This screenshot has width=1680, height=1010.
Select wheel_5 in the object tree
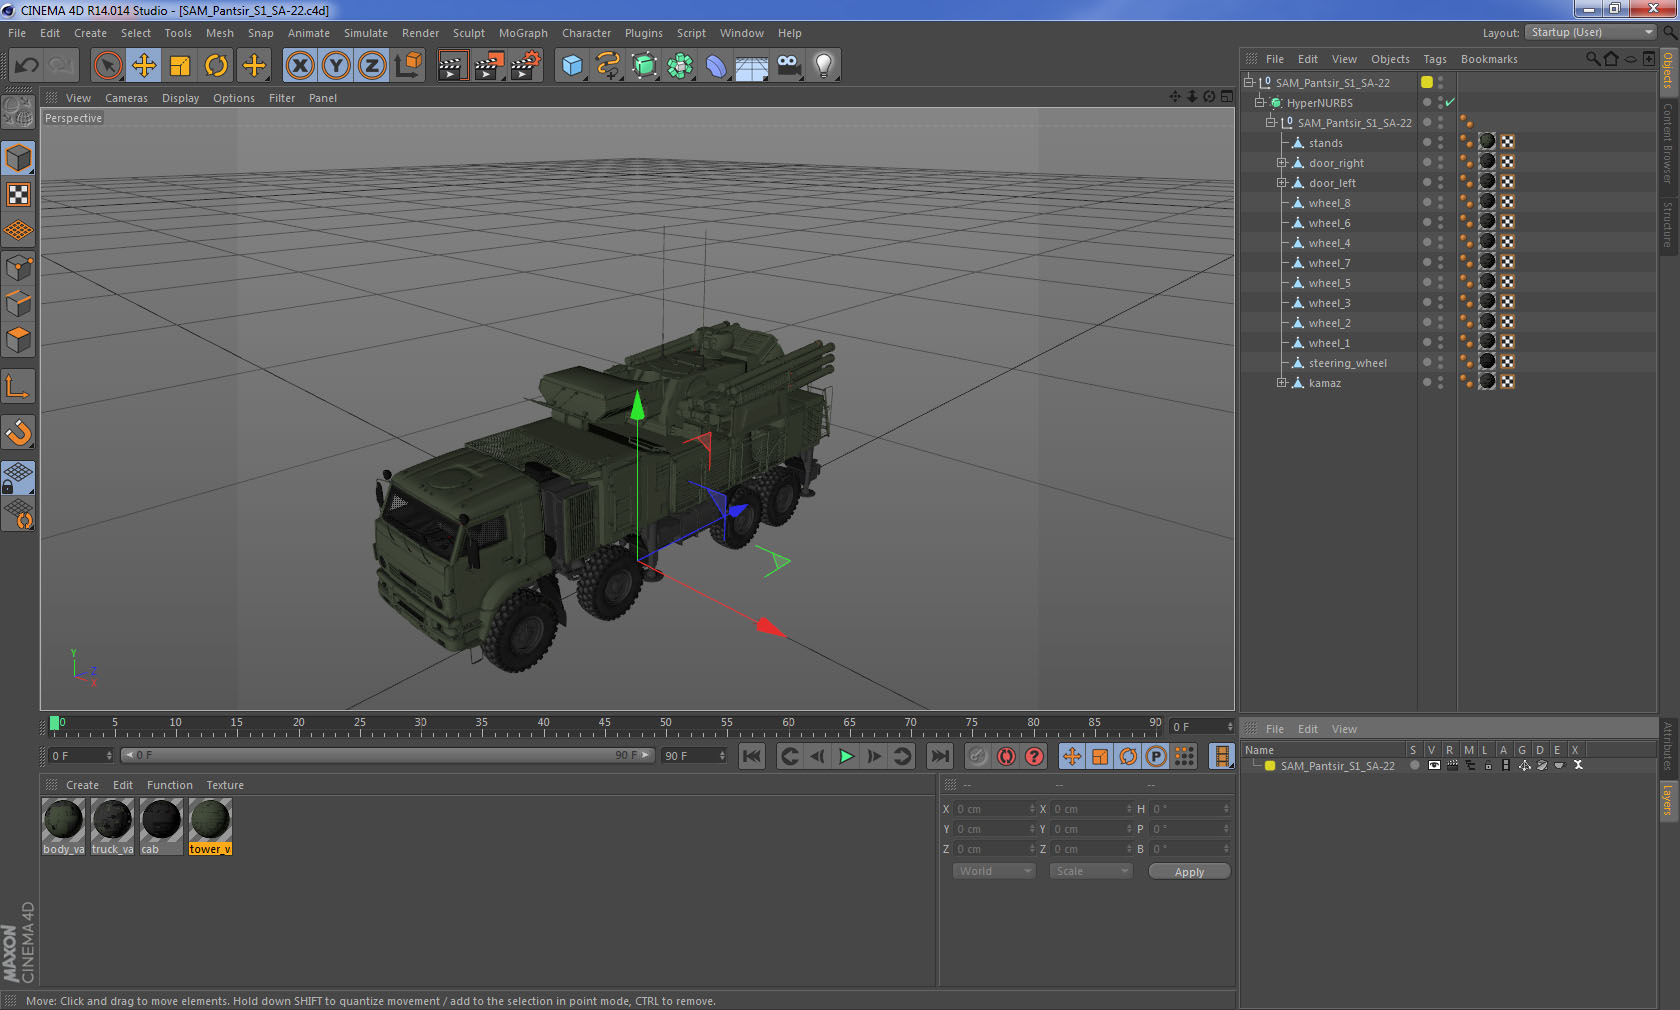pos(1329,283)
